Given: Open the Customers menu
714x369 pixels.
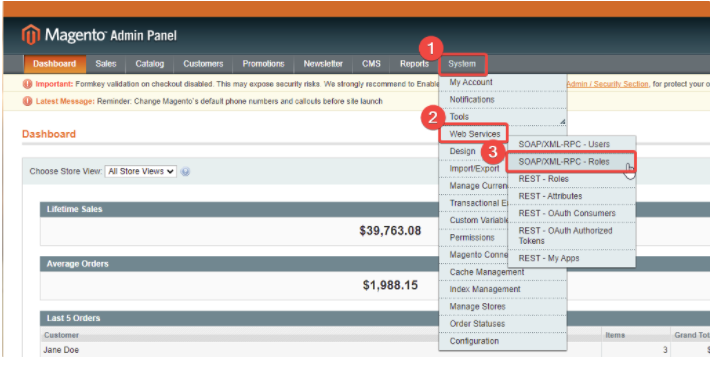Looking at the screenshot, I should pos(203,64).
